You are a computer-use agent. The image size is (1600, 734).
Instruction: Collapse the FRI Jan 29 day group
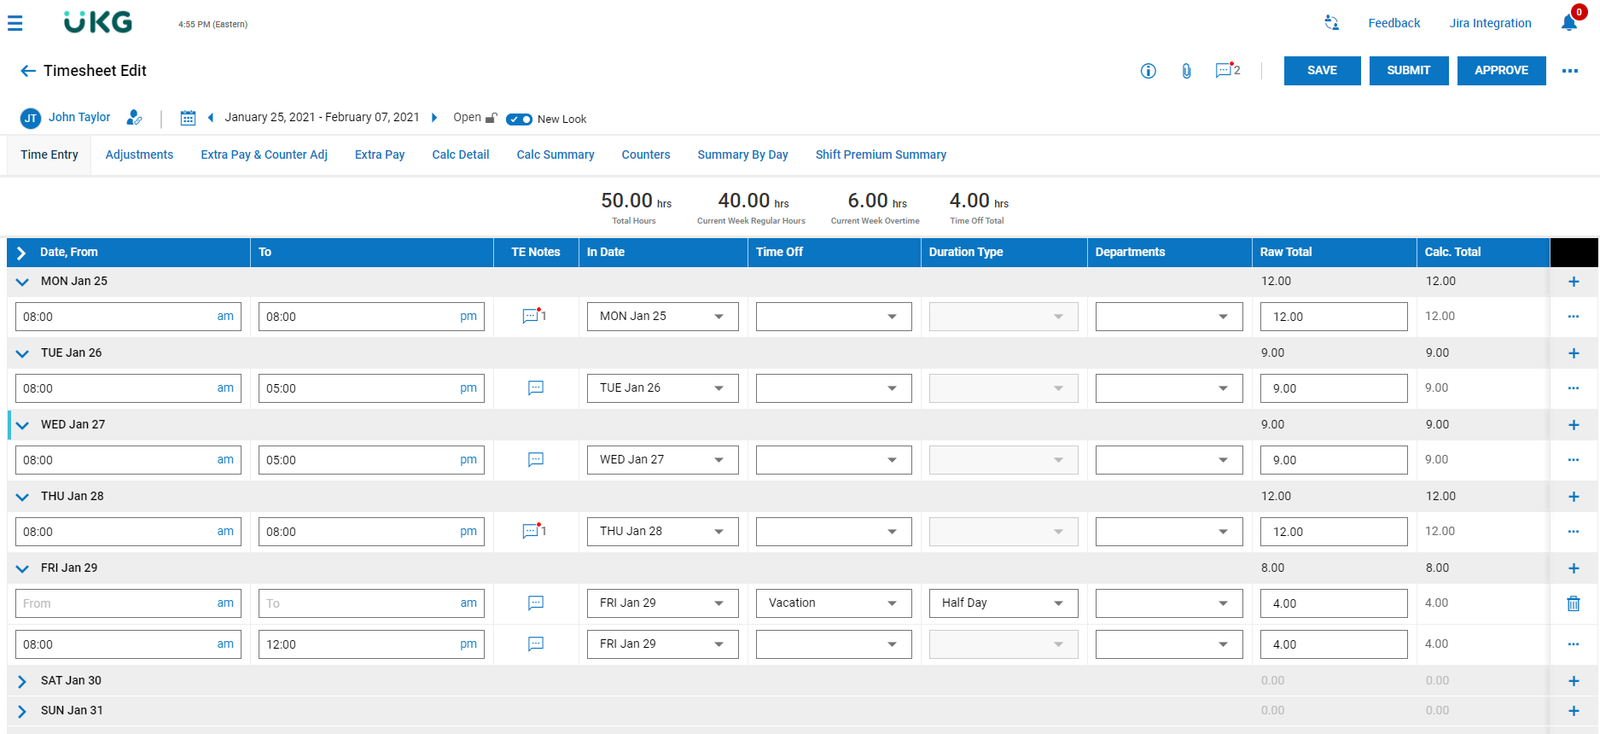[x=22, y=568]
